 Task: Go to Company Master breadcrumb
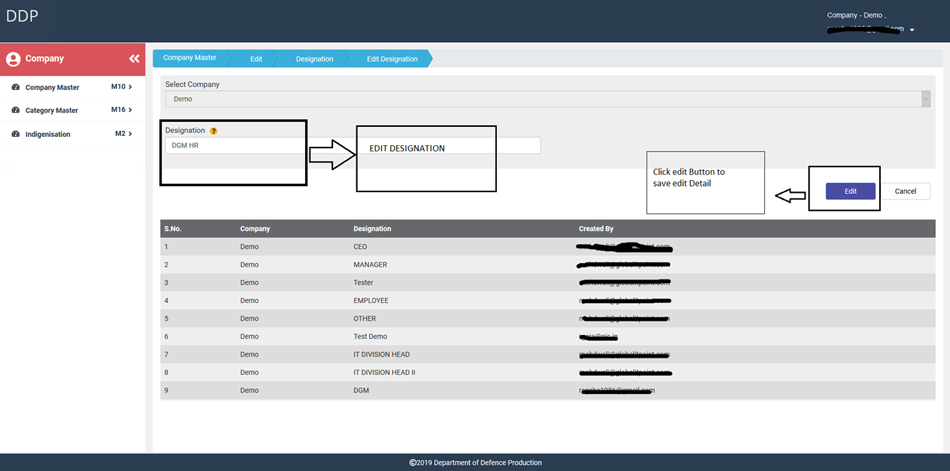pos(190,58)
